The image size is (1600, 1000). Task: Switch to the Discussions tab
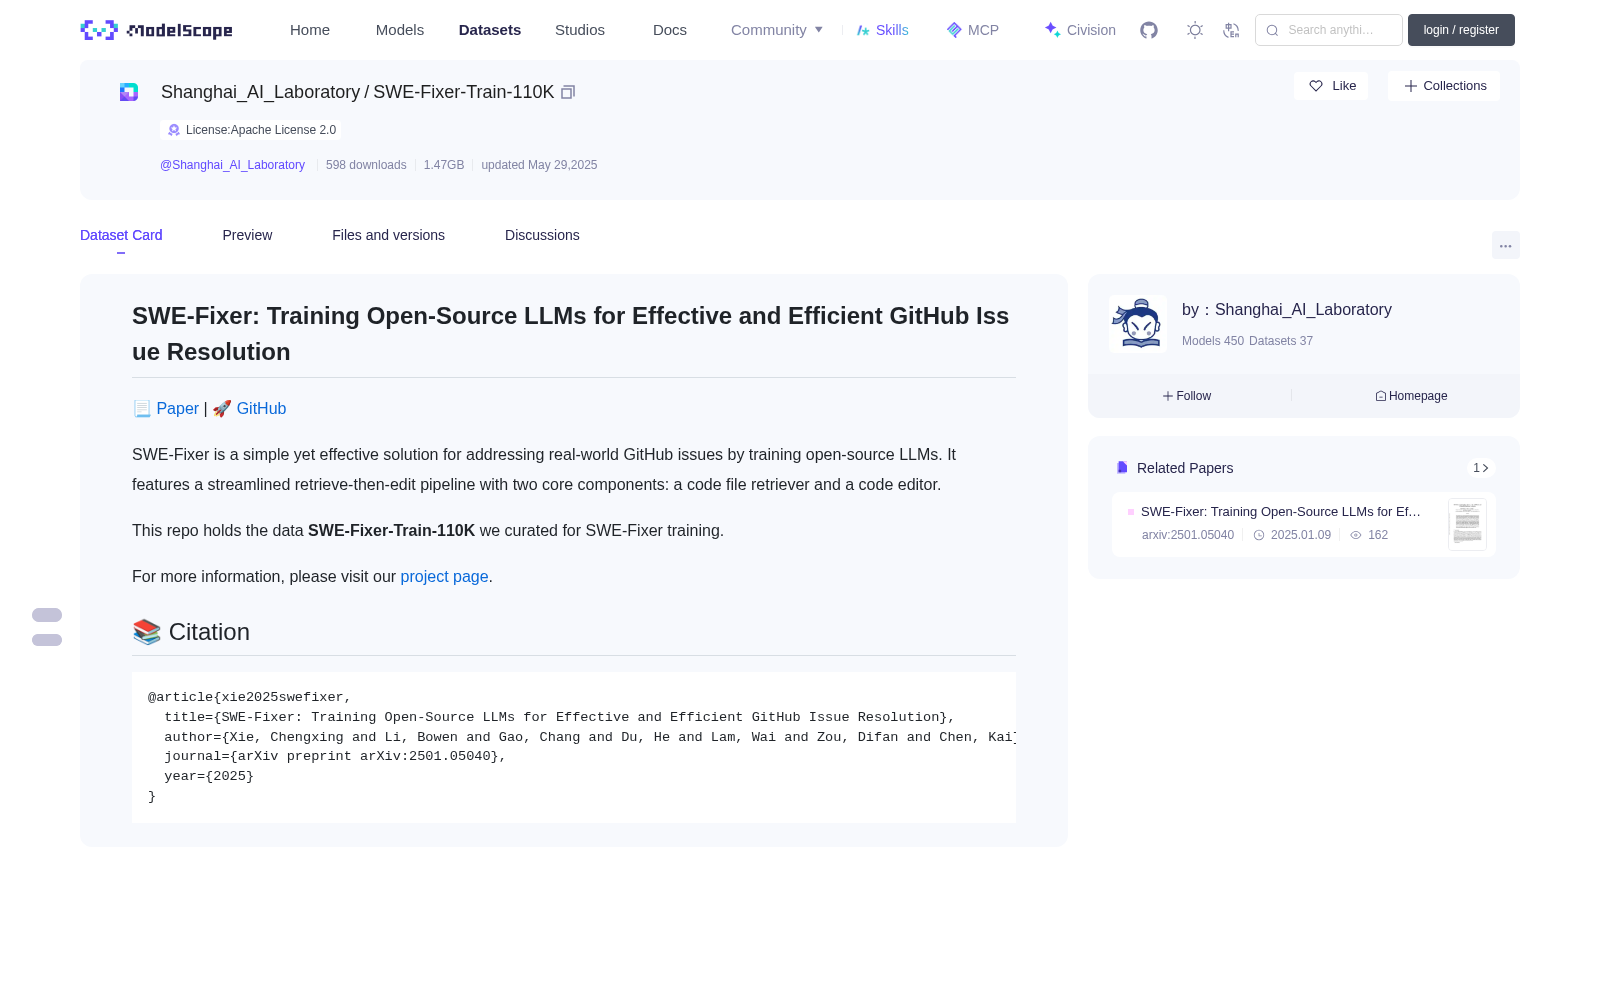tap(542, 235)
